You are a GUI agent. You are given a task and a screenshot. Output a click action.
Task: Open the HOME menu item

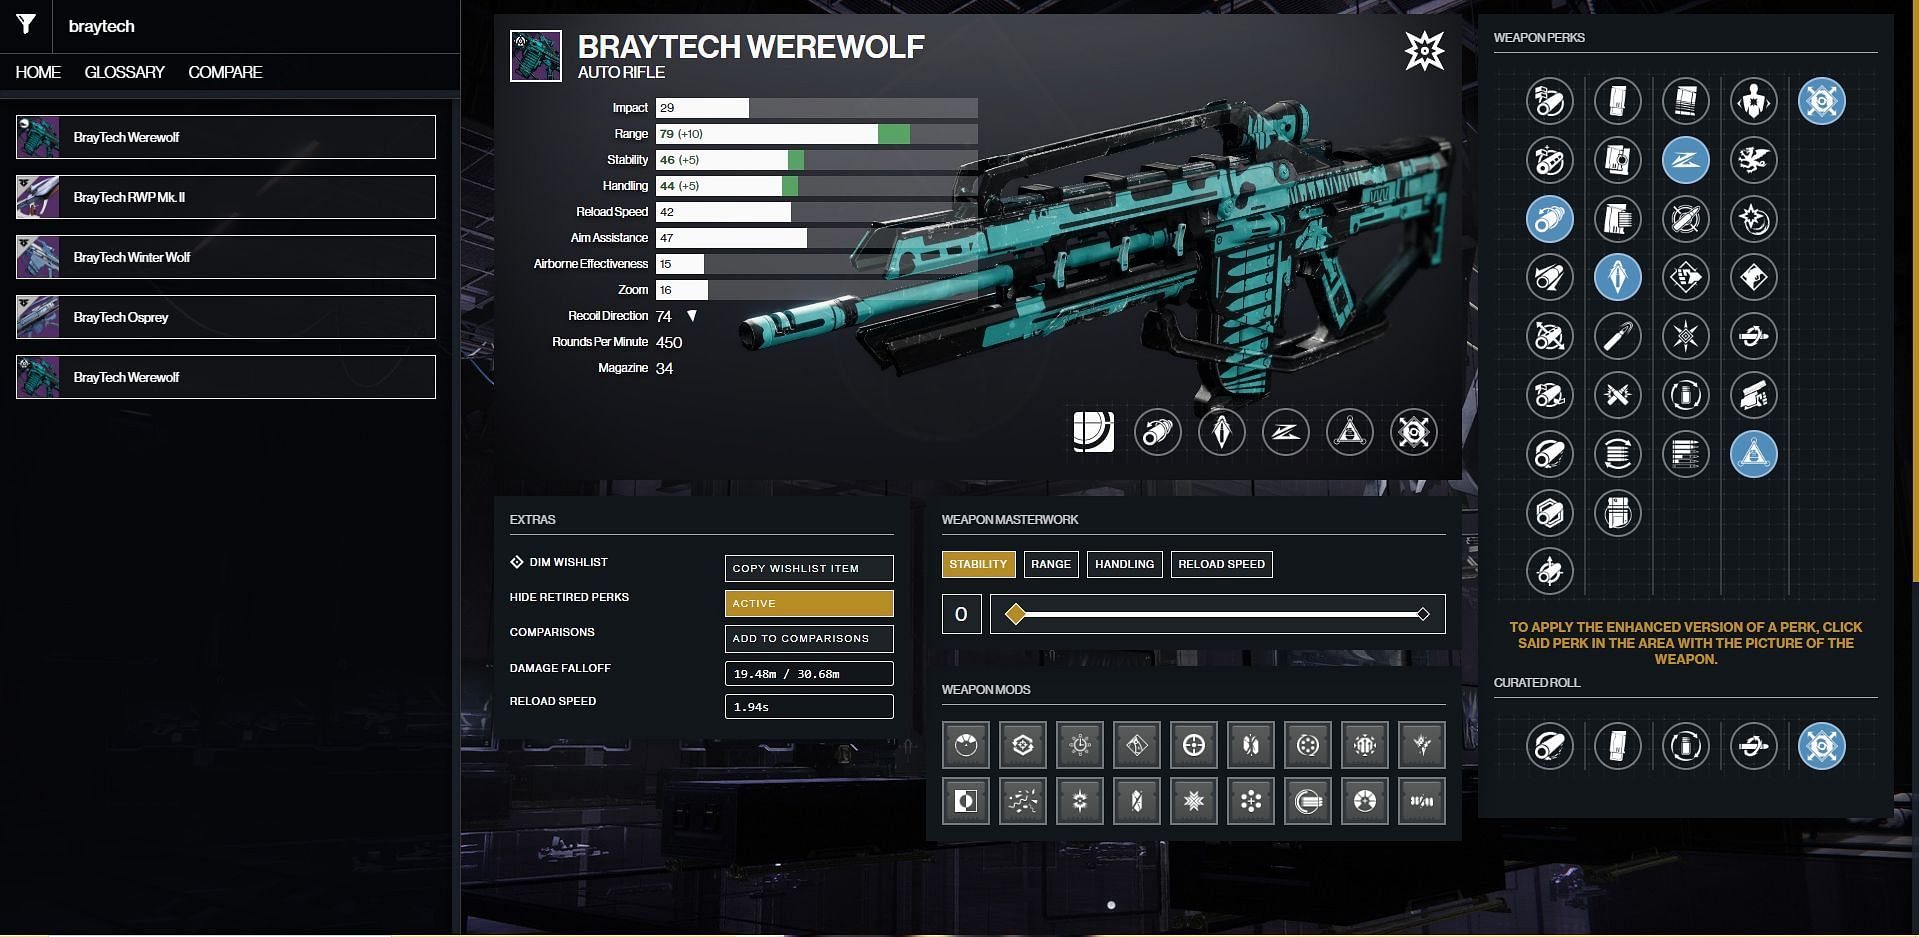pos(38,72)
